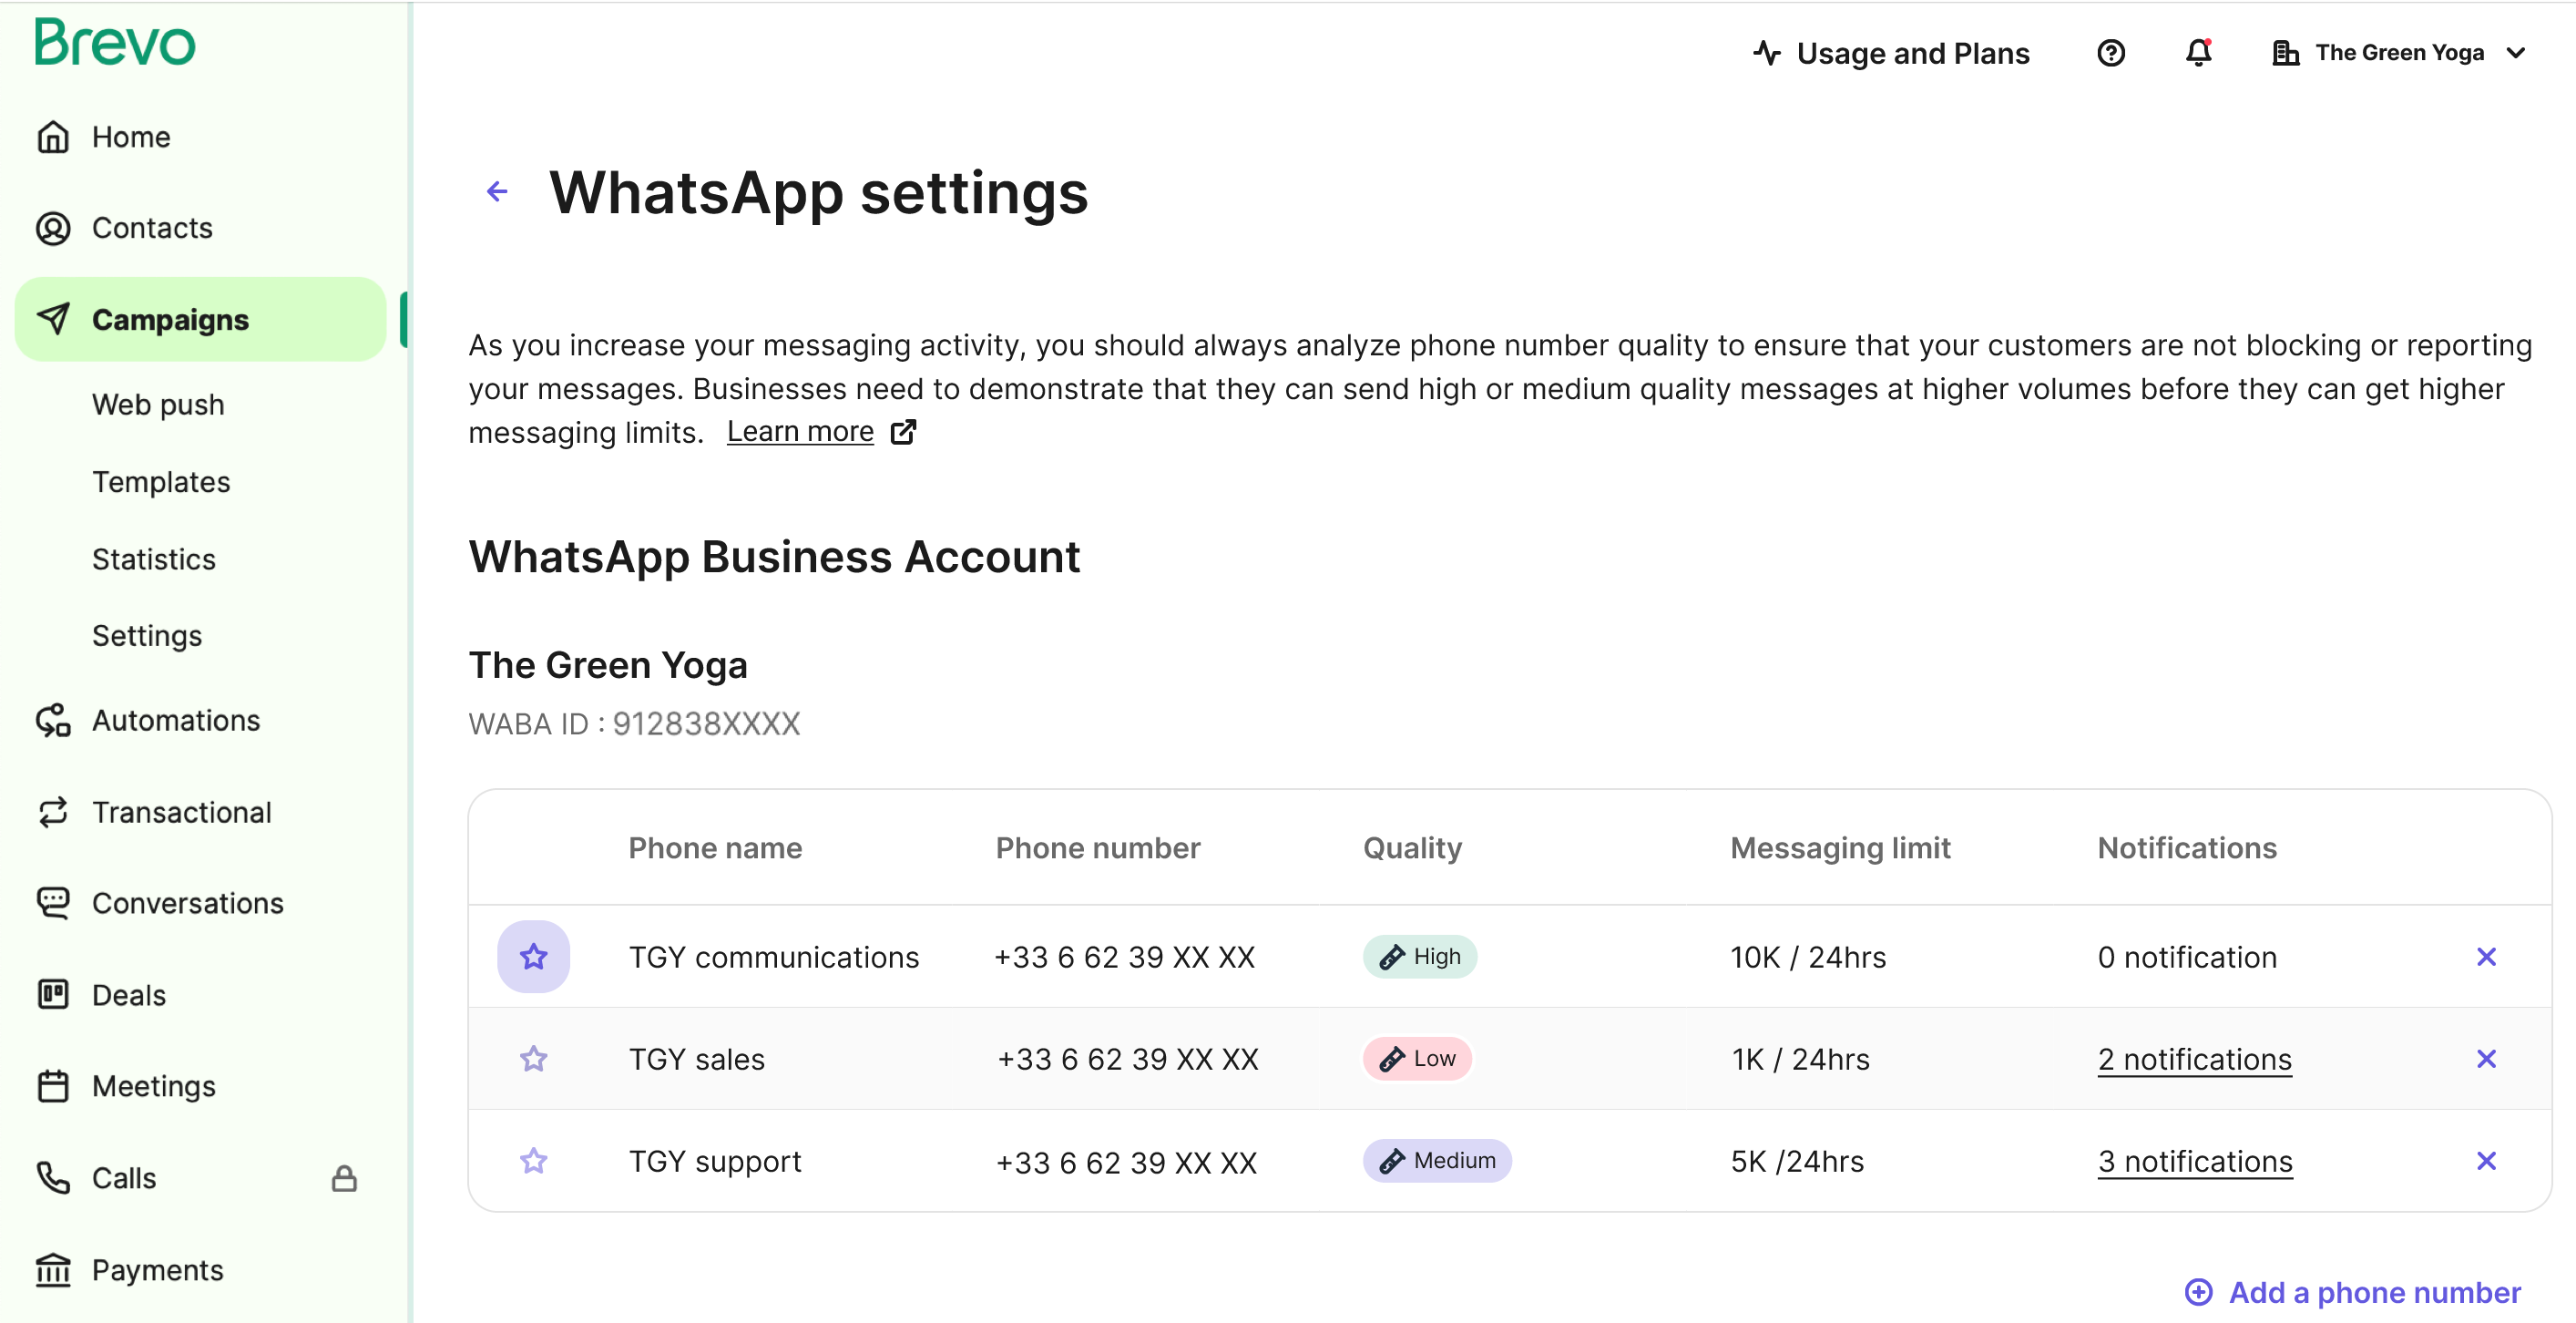Open the notifications bell
The height and width of the screenshot is (1323, 2576).
[2198, 53]
